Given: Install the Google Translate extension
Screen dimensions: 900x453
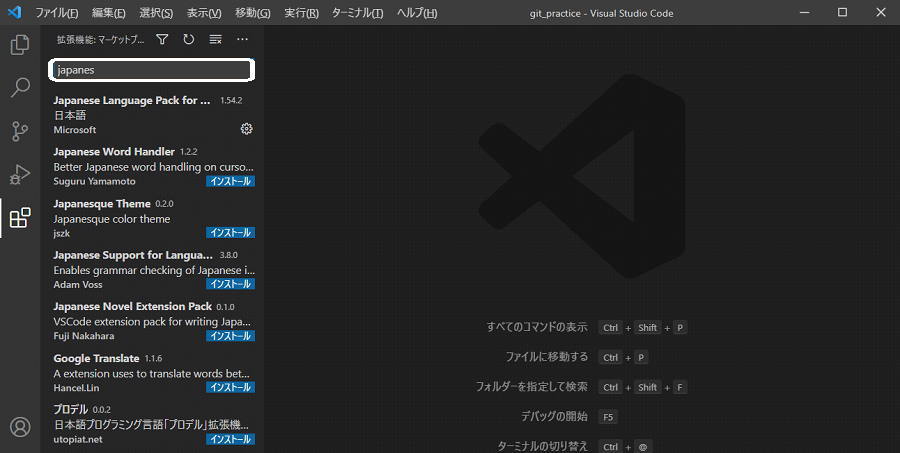Looking at the screenshot, I should tap(231, 388).
